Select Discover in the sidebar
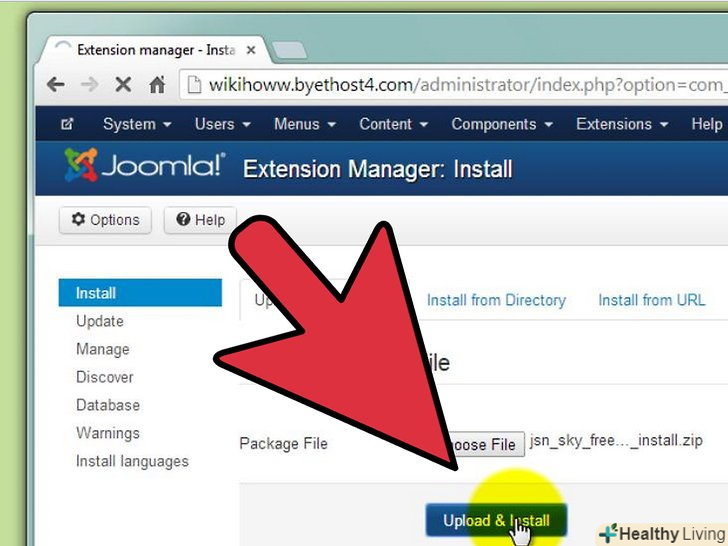The image size is (728, 546). pyautogui.click(x=104, y=377)
